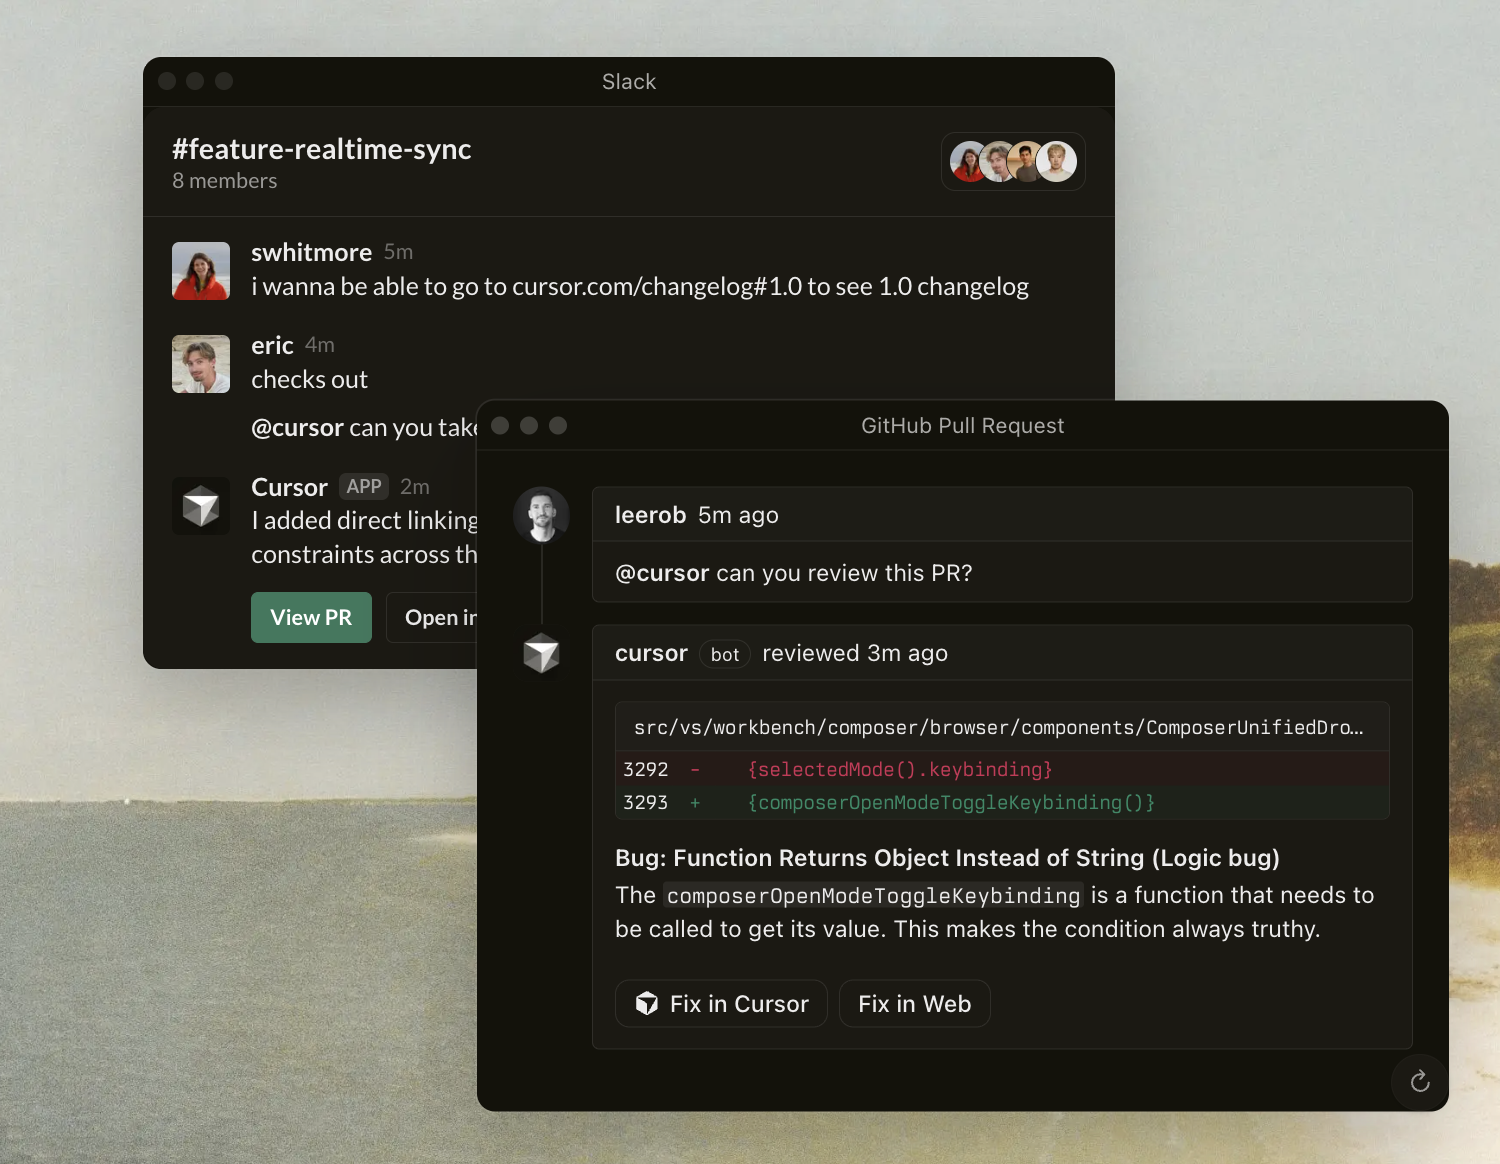Screen dimensions: 1500x1164
Task: Click the '5m ago' timestamp on leerob's comment
Action: (x=738, y=515)
